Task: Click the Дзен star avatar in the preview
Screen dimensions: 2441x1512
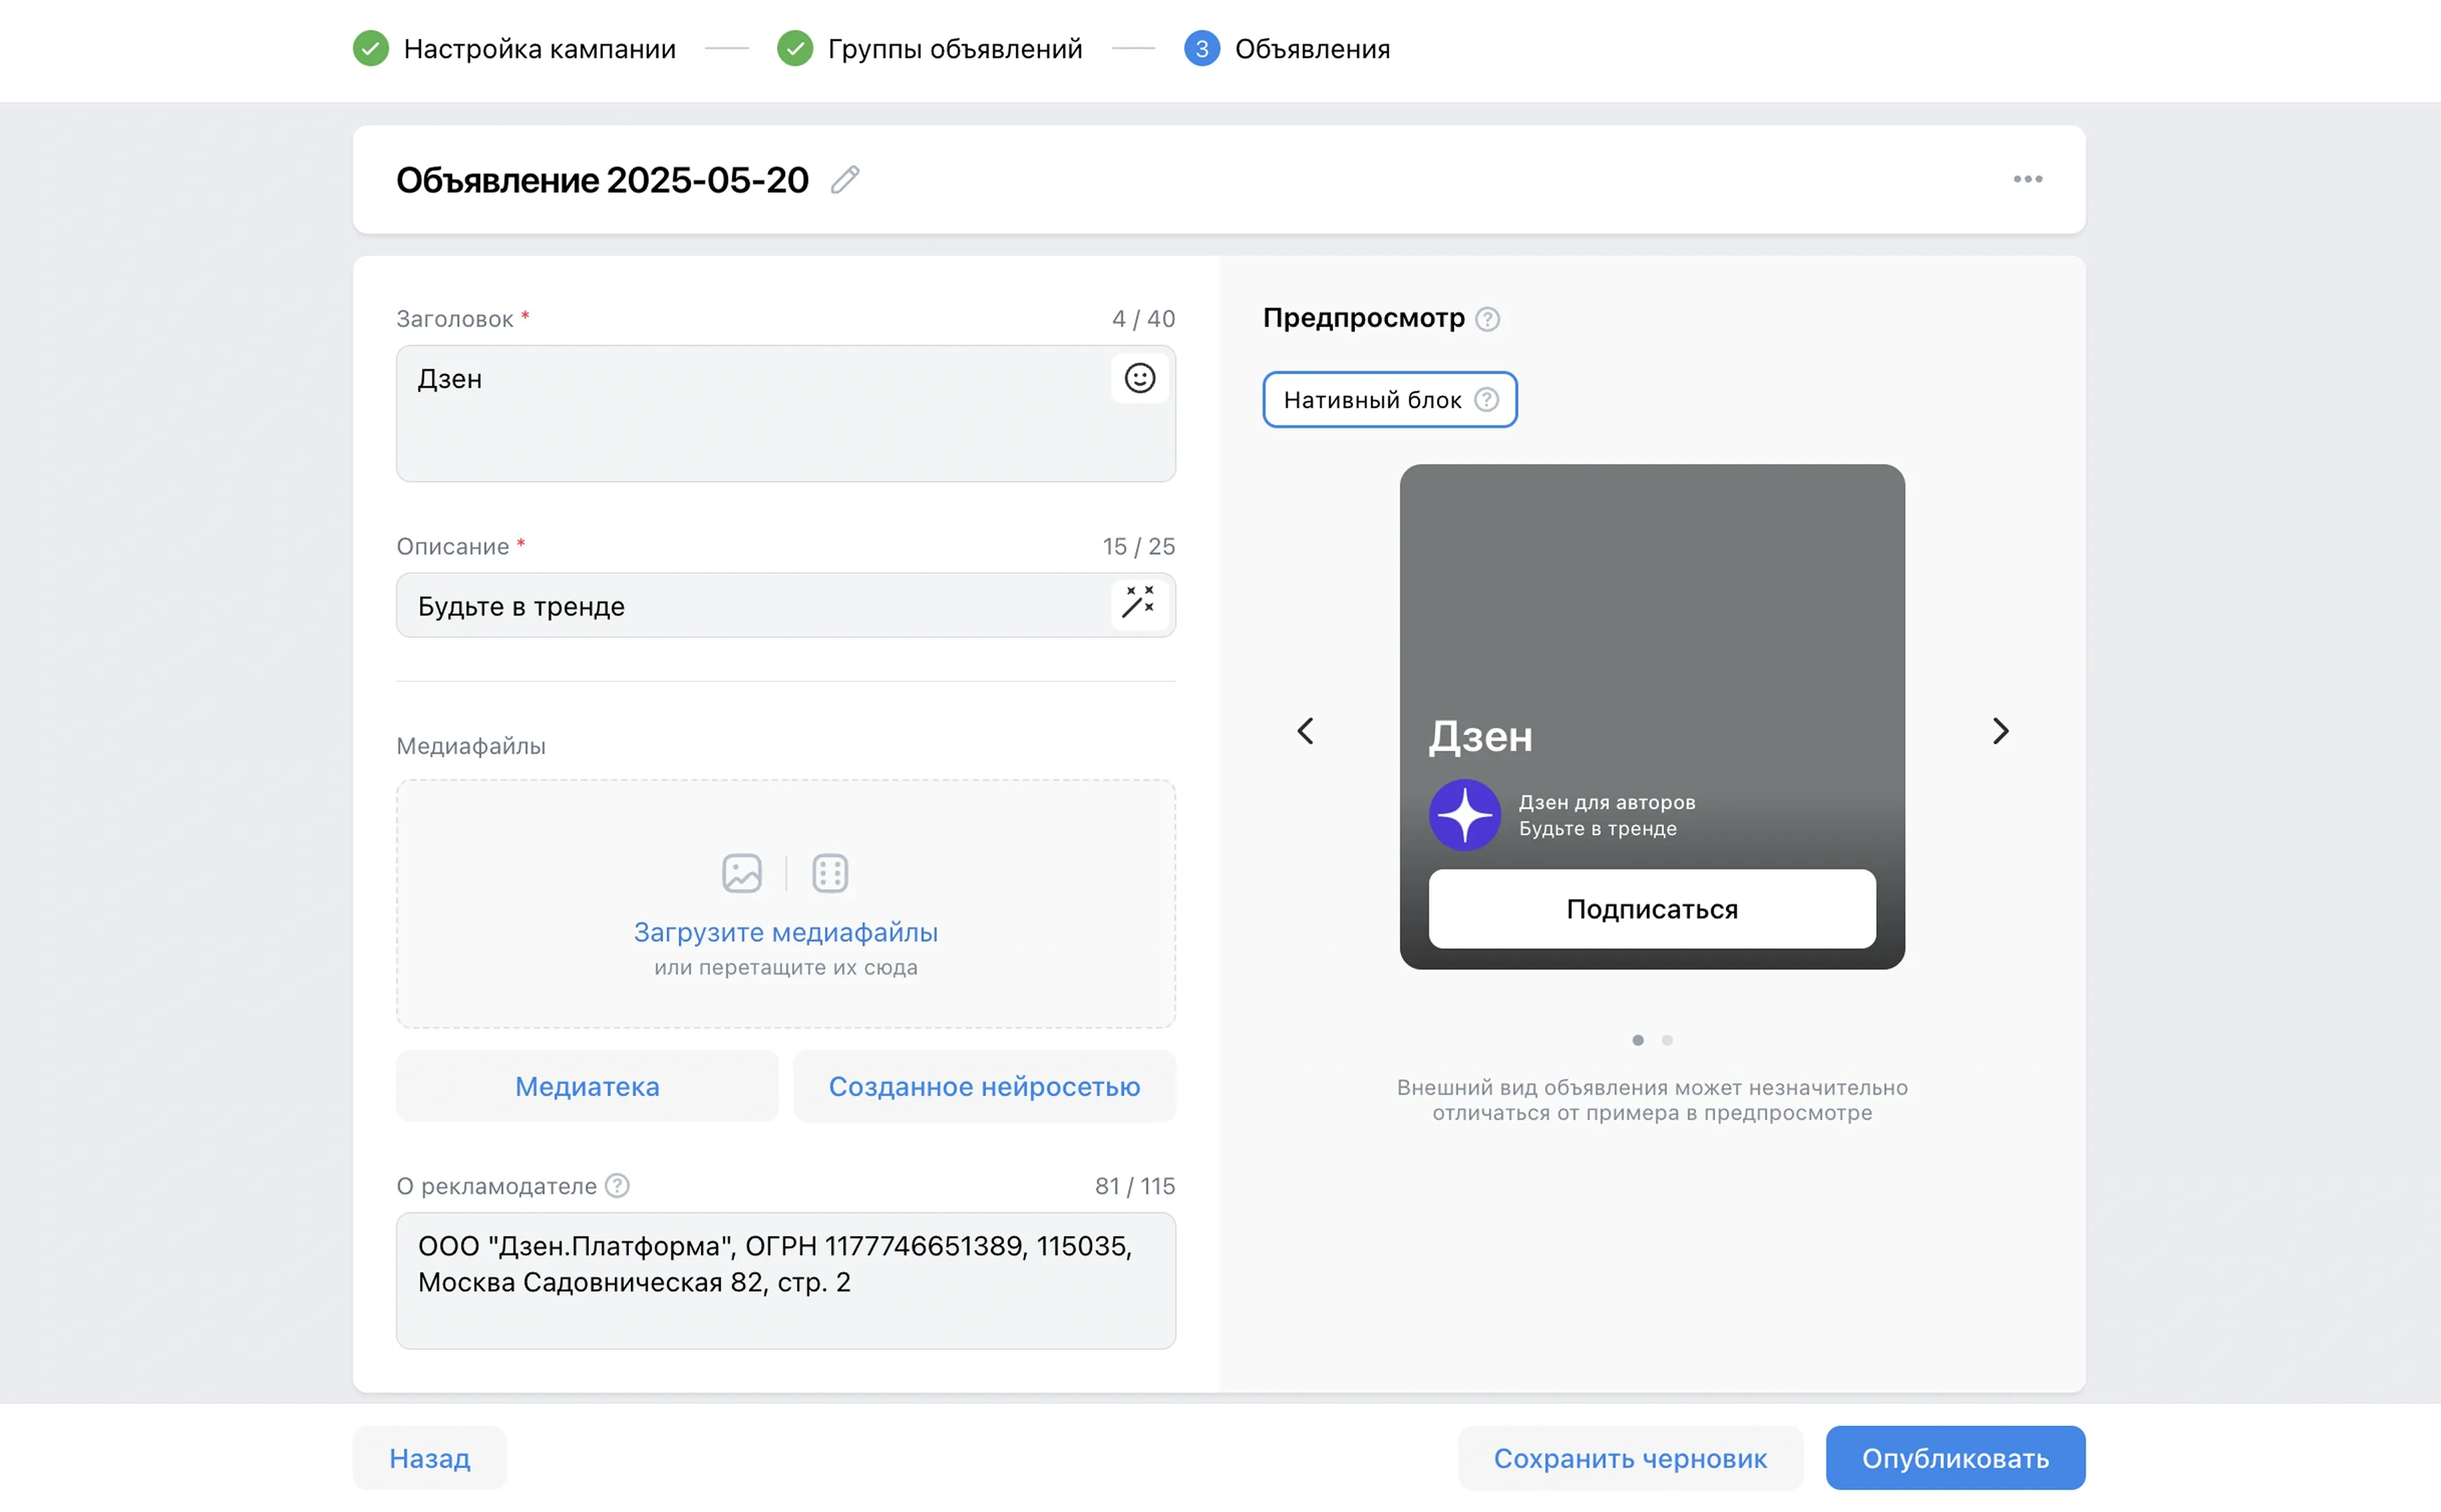Action: point(1464,815)
